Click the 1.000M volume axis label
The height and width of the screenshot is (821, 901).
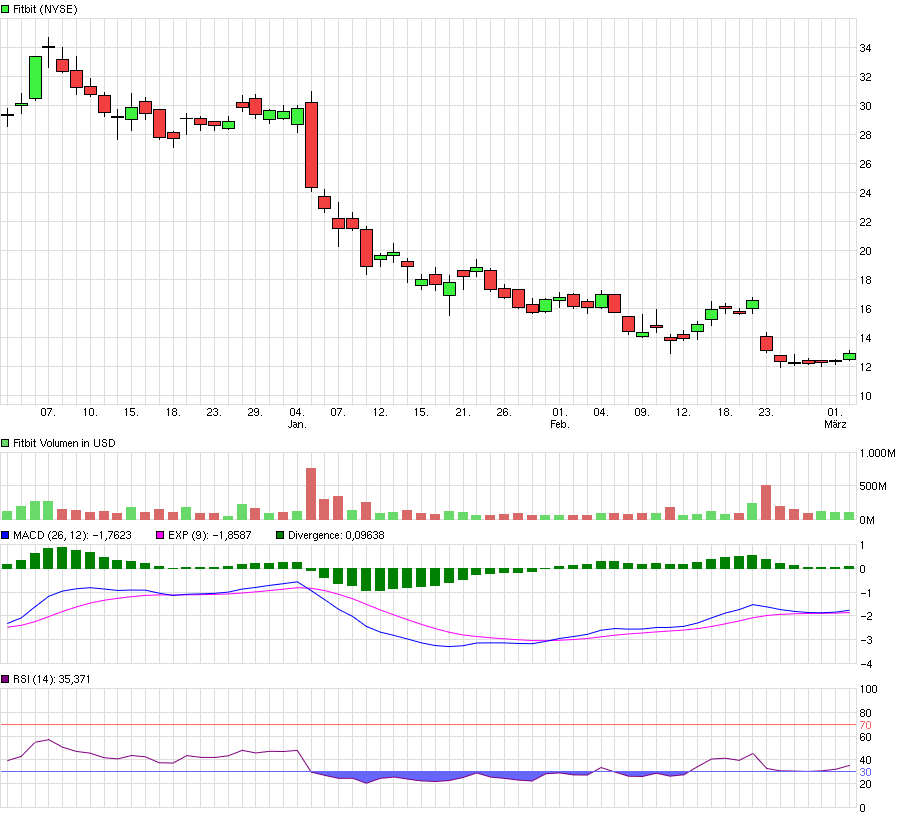(x=877, y=453)
